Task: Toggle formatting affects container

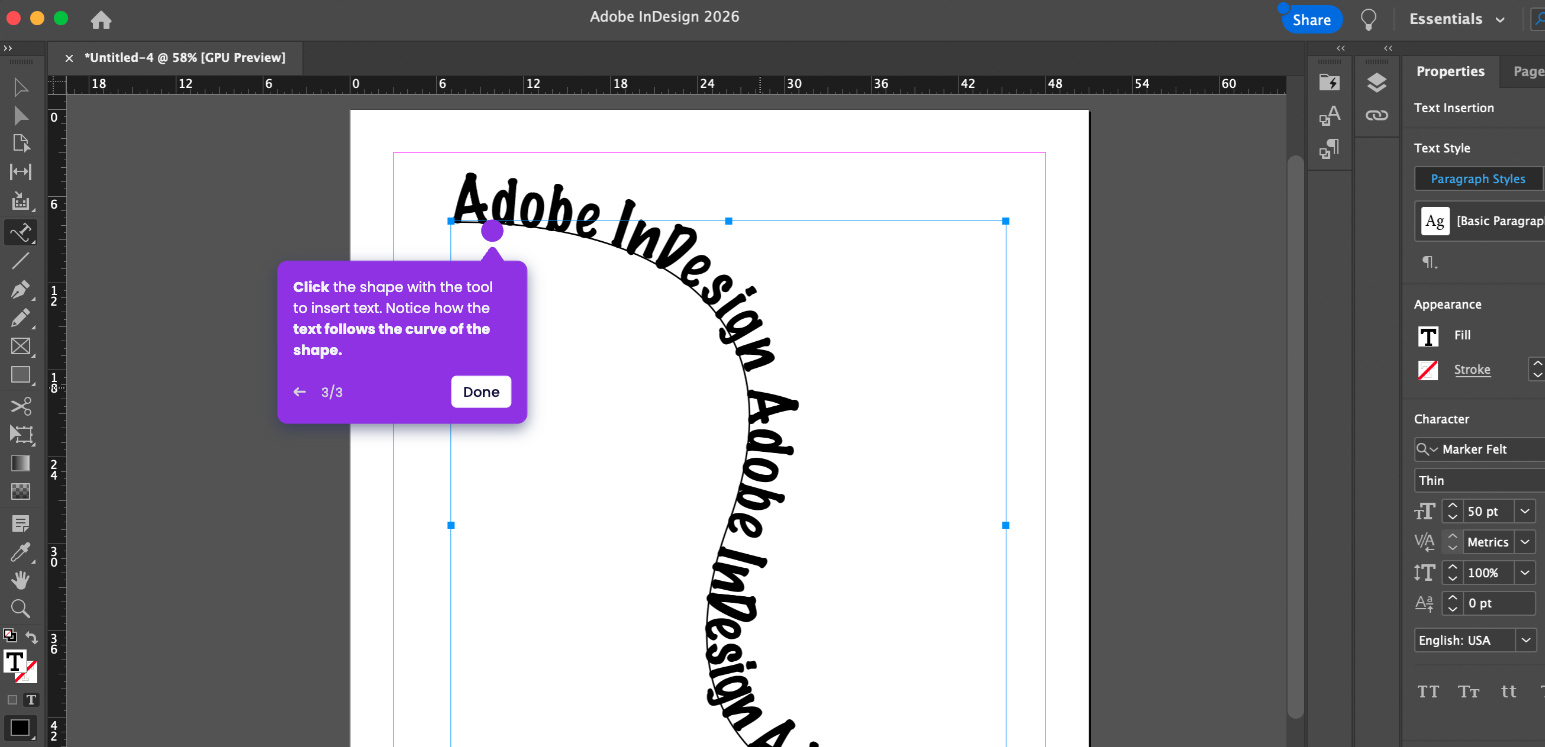Action: point(12,700)
